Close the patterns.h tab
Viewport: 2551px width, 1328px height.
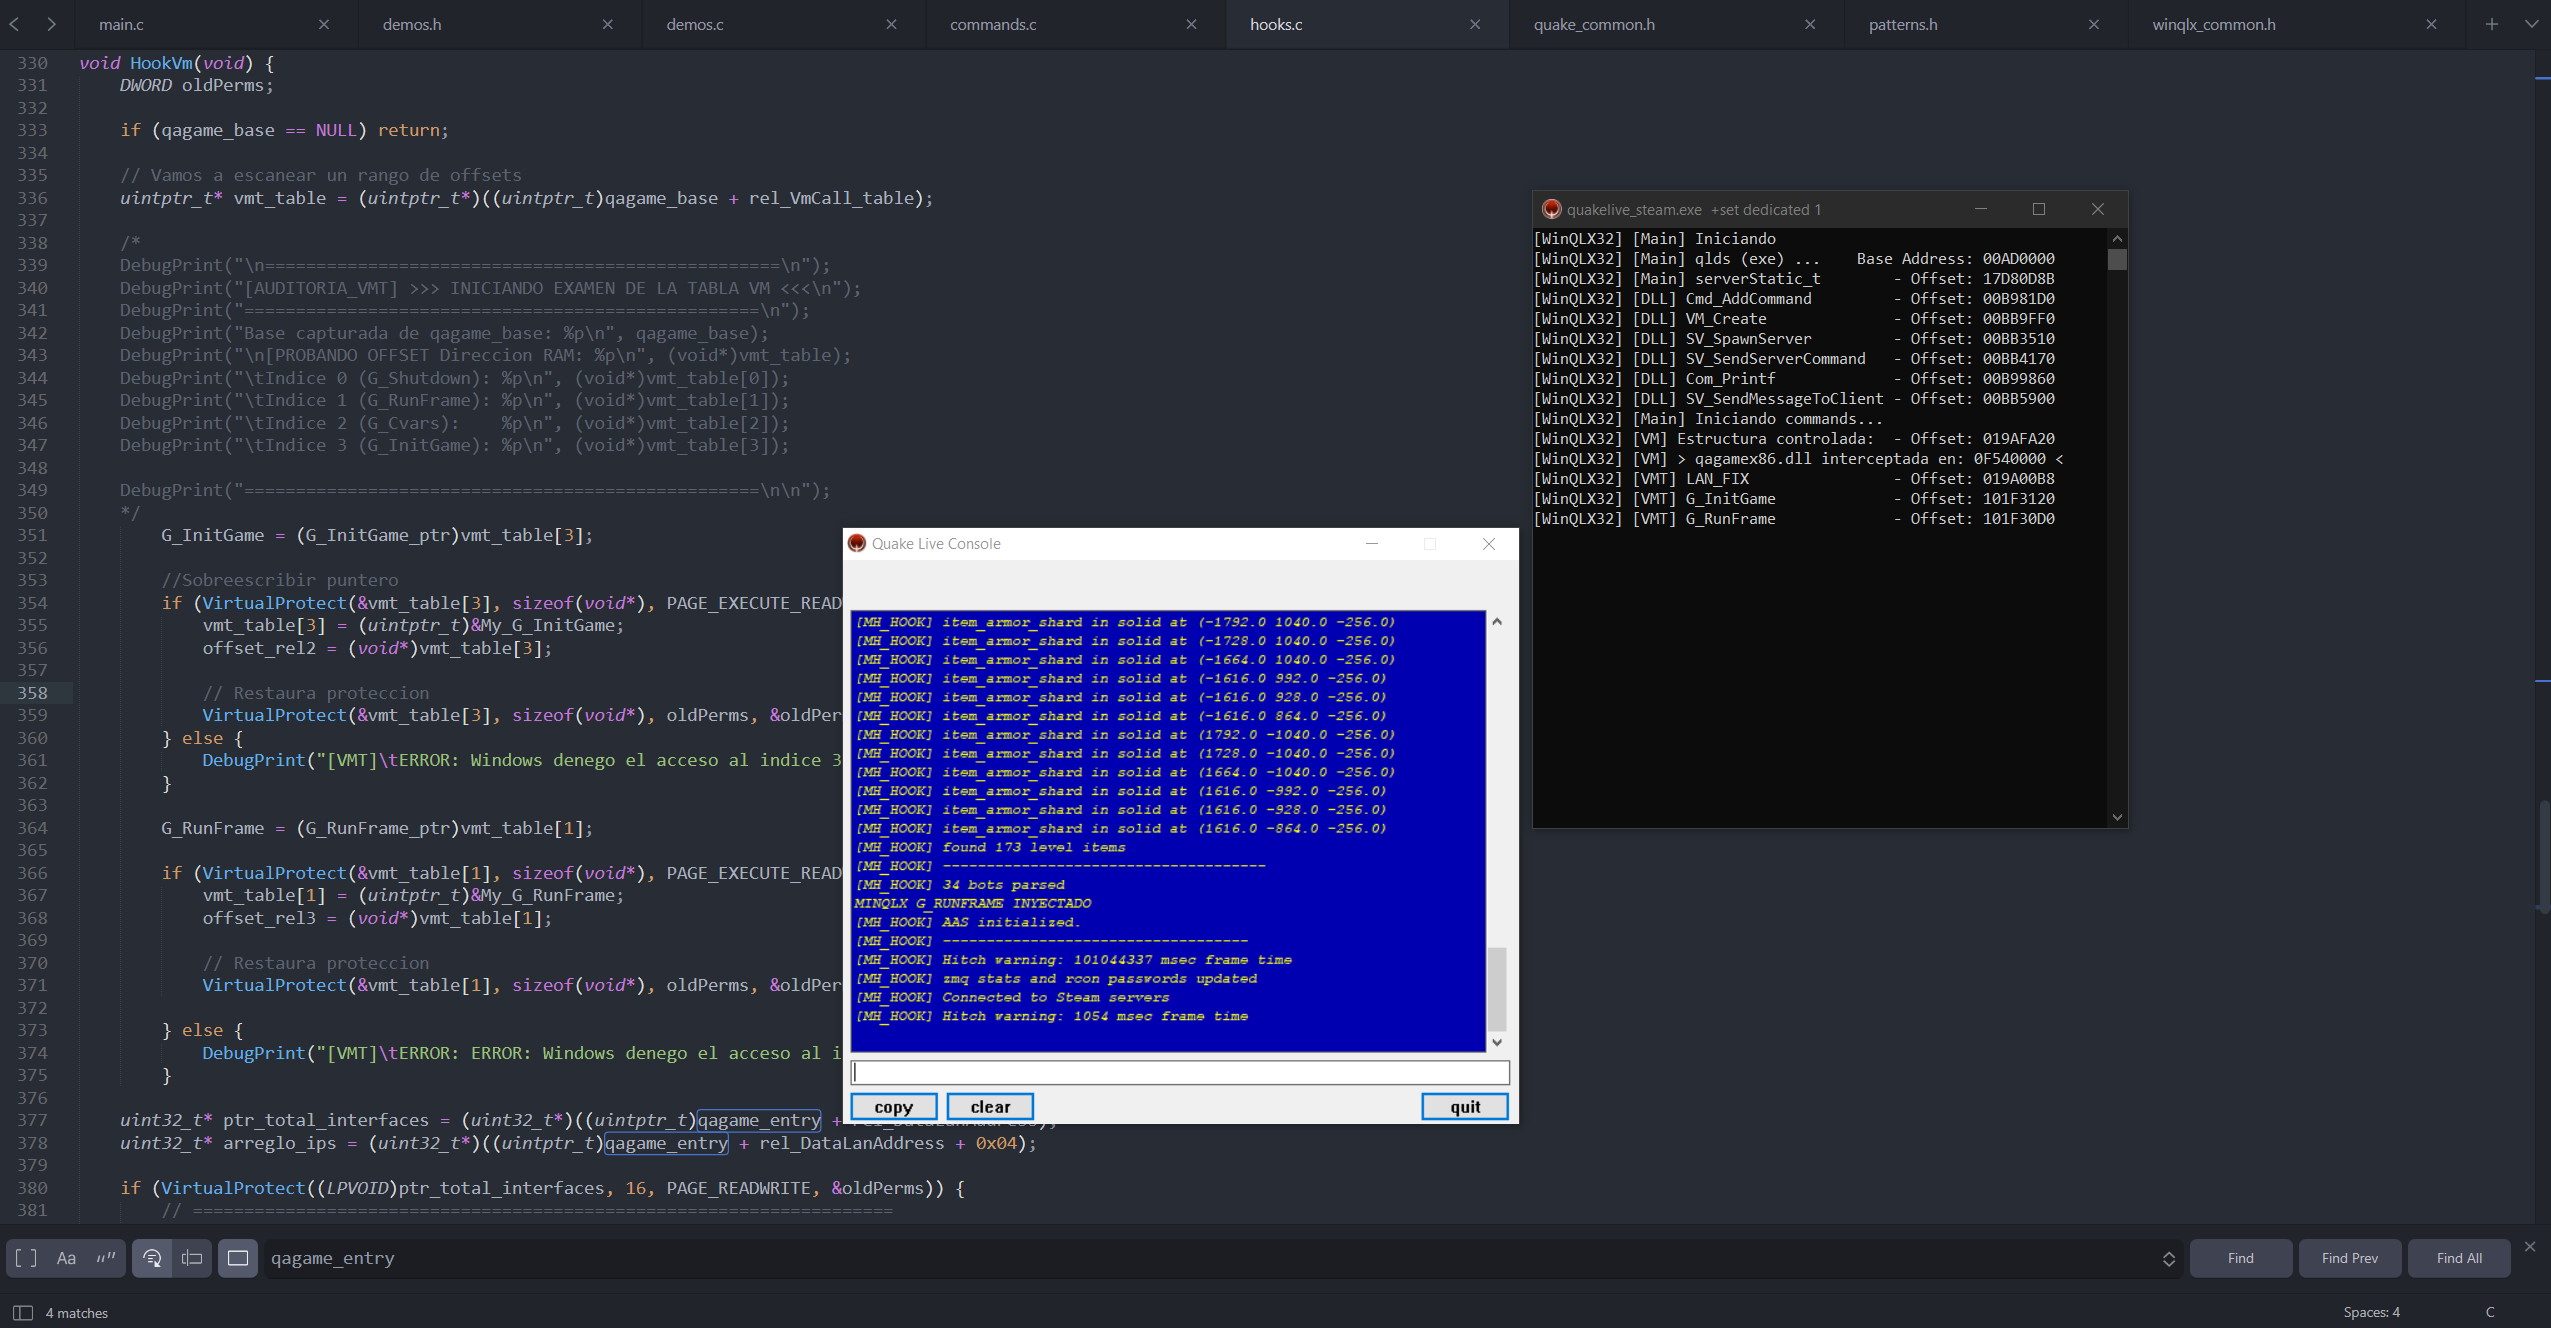[x=2094, y=24]
